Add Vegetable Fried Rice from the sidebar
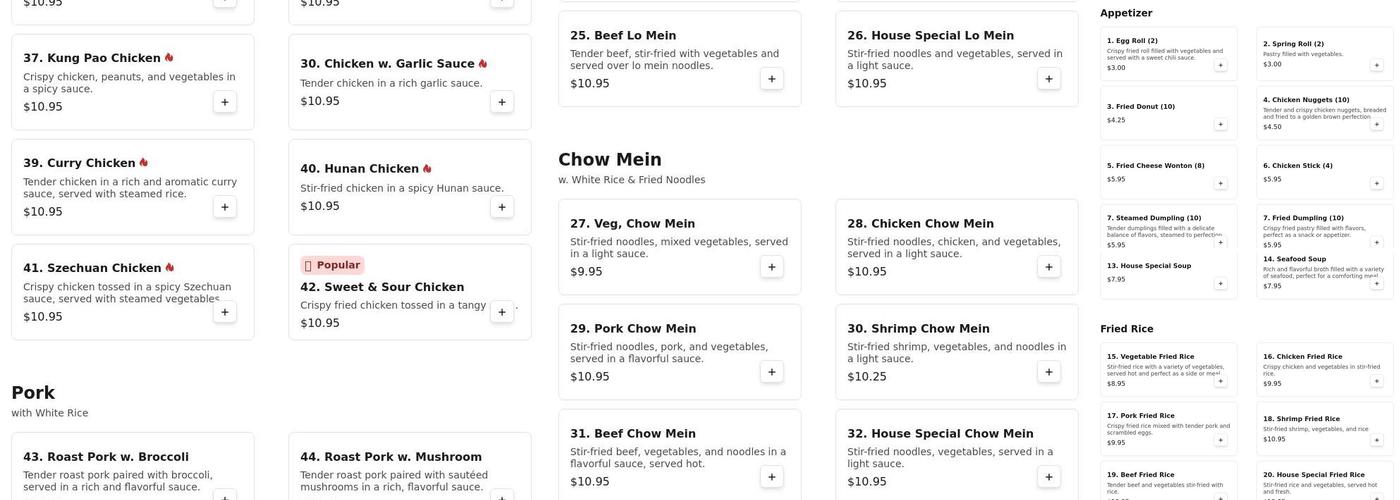 1220,381
